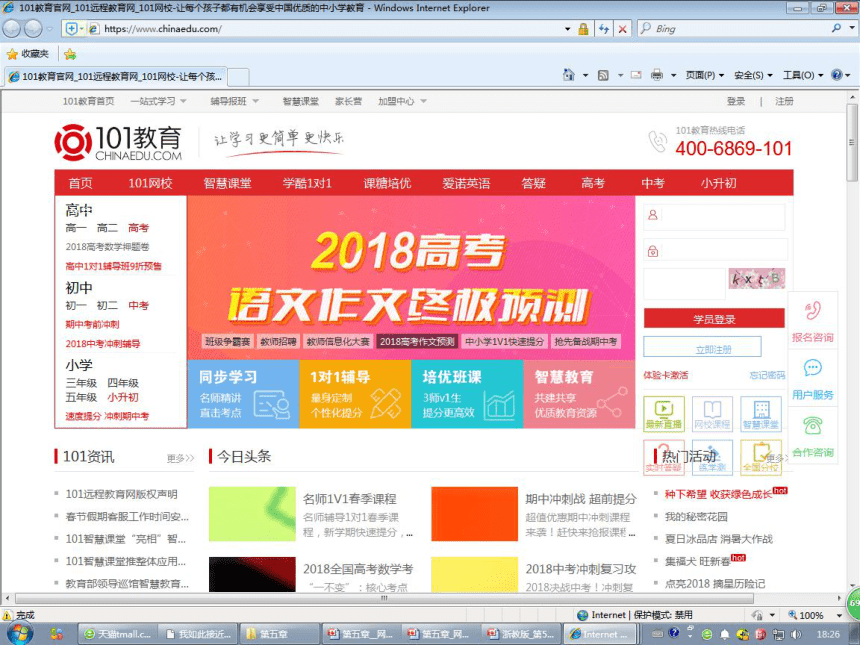
Task: Select 小升初 in the red navigation bar
Action: (718, 183)
